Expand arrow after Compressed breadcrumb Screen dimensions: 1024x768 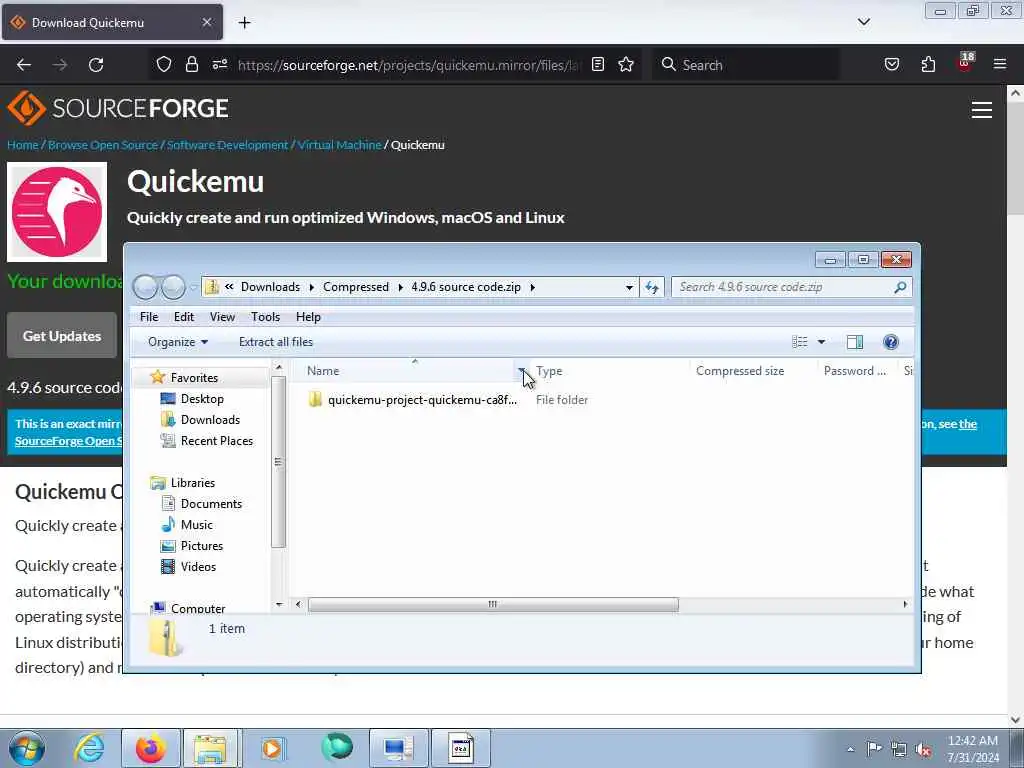pyautogui.click(x=400, y=287)
